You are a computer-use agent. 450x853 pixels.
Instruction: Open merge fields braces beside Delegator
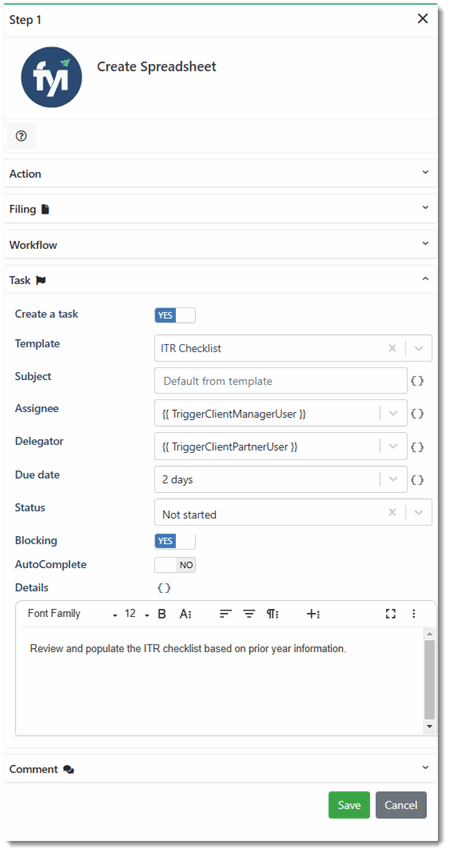point(417,447)
